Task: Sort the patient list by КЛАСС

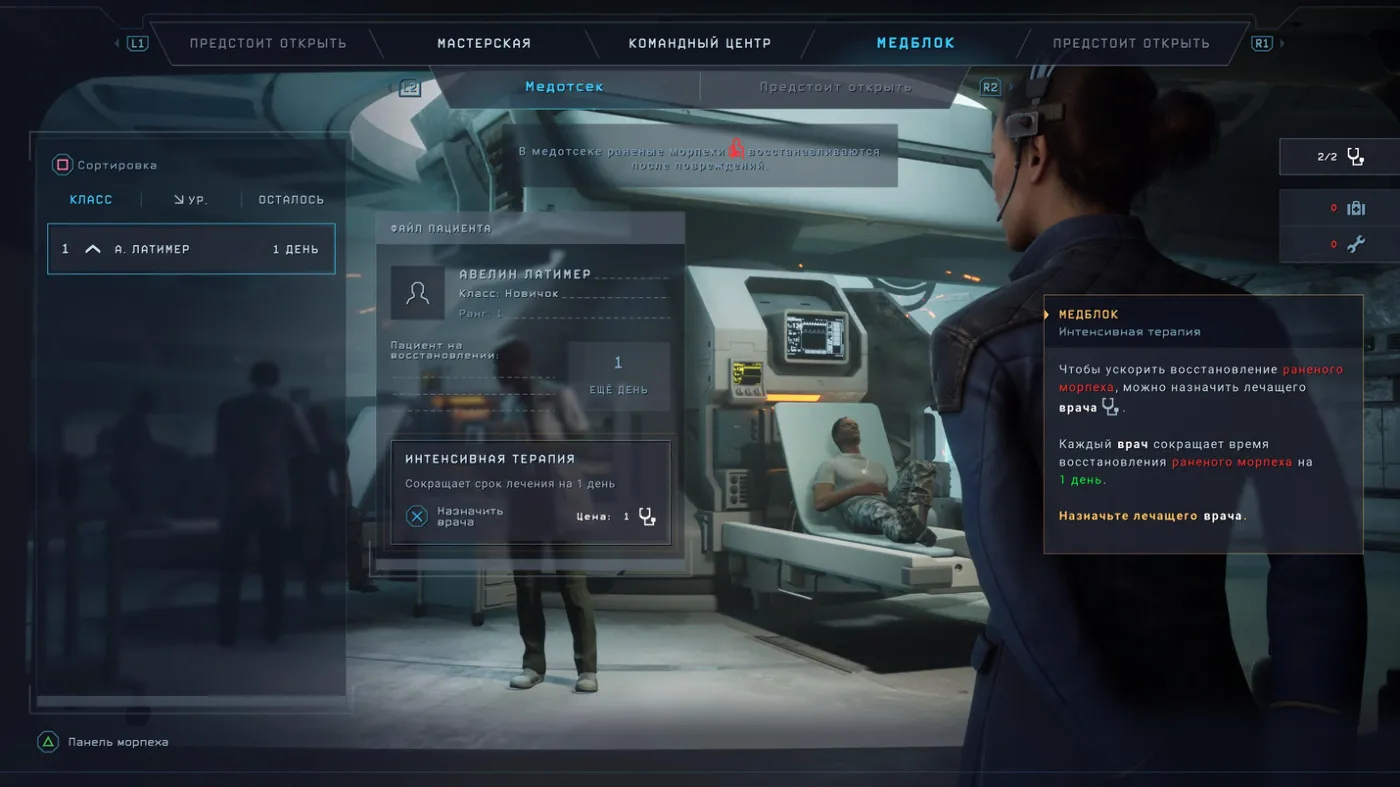Action: pos(91,200)
